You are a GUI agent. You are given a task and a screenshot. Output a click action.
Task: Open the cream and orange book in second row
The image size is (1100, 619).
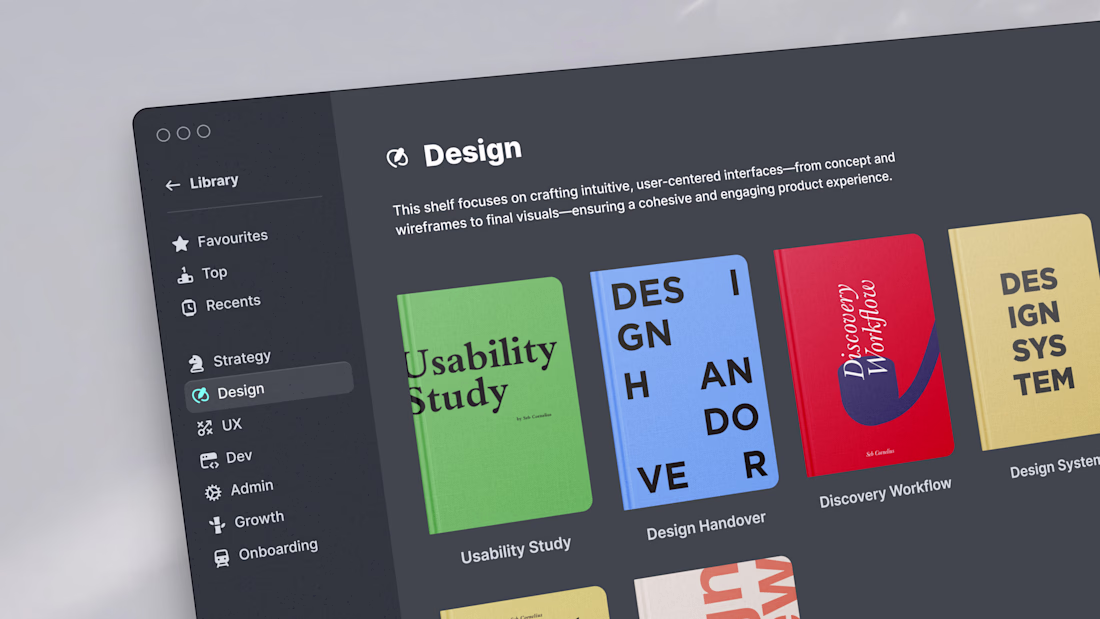(x=717, y=588)
